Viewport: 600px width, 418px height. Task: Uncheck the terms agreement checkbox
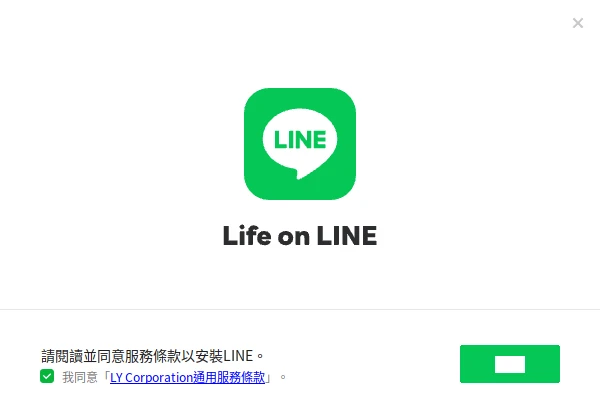(x=47, y=376)
